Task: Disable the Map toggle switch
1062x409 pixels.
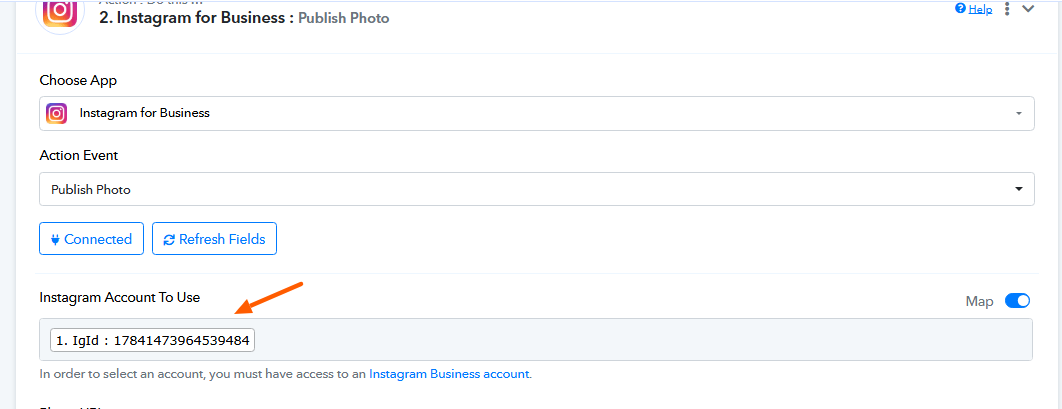Action: (1017, 301)
